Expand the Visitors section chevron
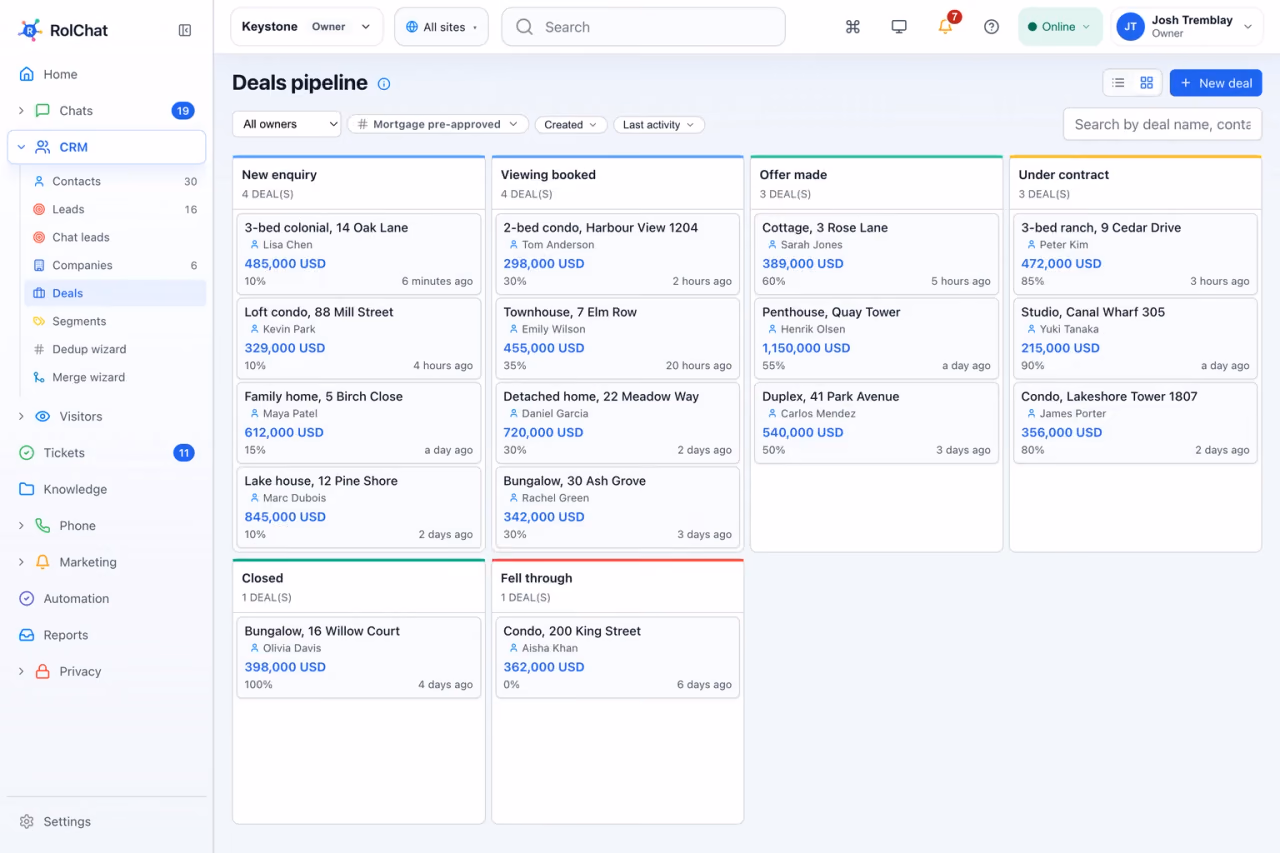The image size is (1280, 853). [x=21, y=416]
